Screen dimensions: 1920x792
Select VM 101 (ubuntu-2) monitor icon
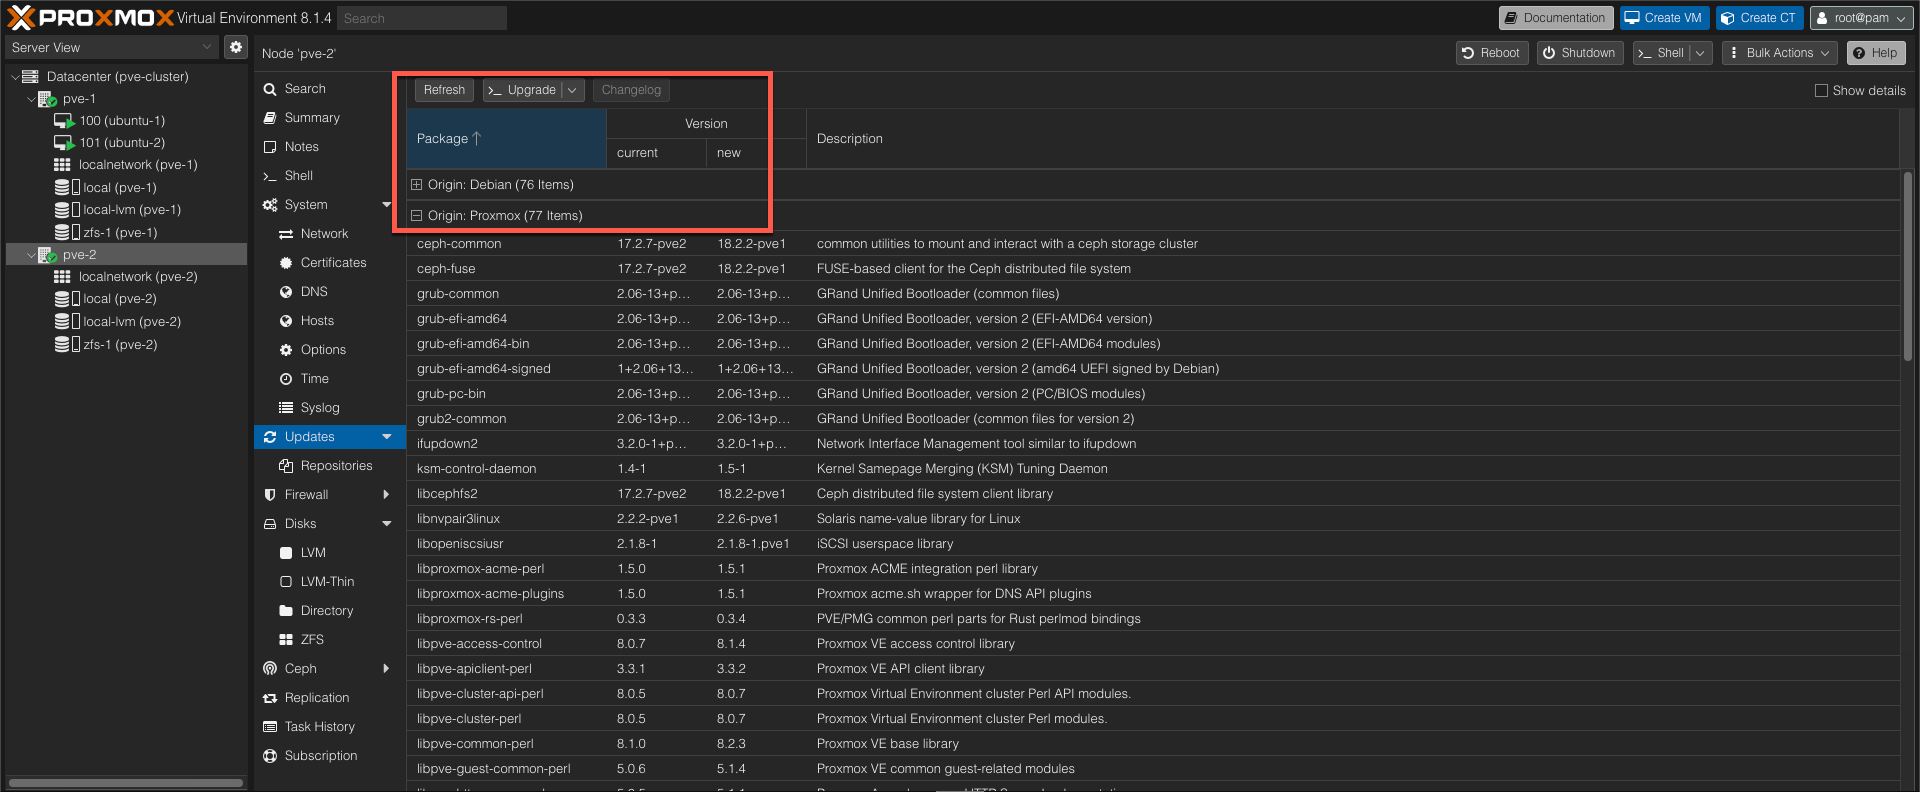[64, 143]
